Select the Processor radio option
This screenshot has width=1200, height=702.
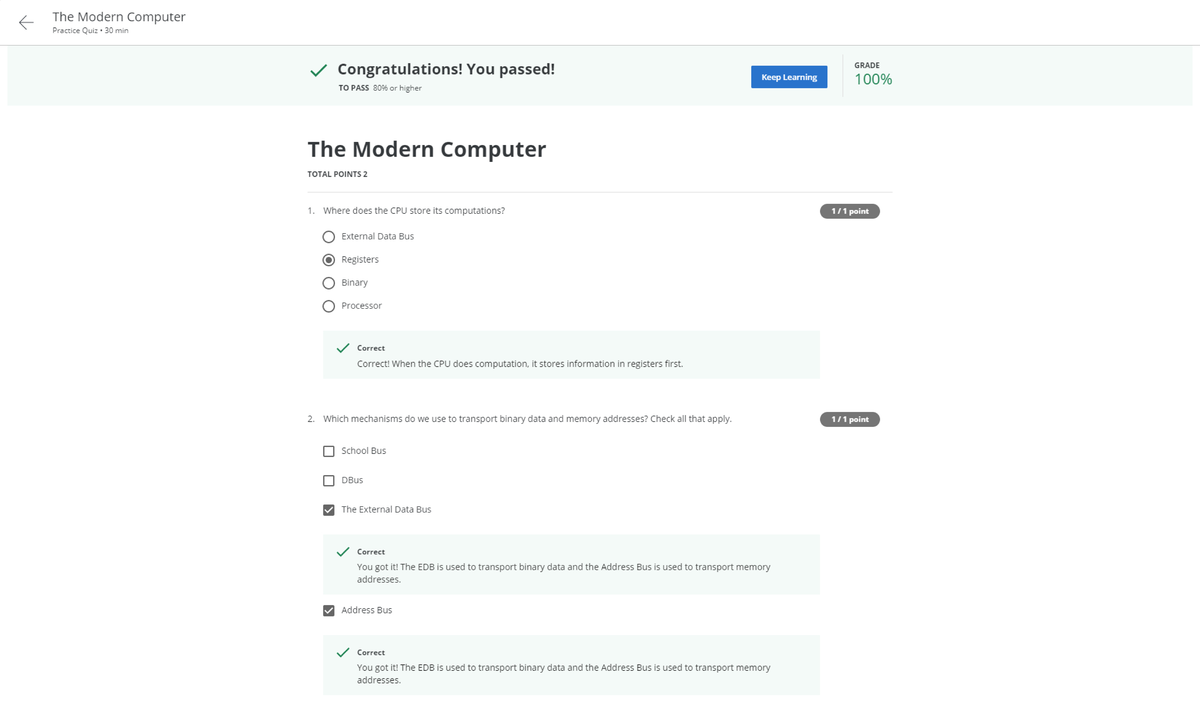[328, 306]
